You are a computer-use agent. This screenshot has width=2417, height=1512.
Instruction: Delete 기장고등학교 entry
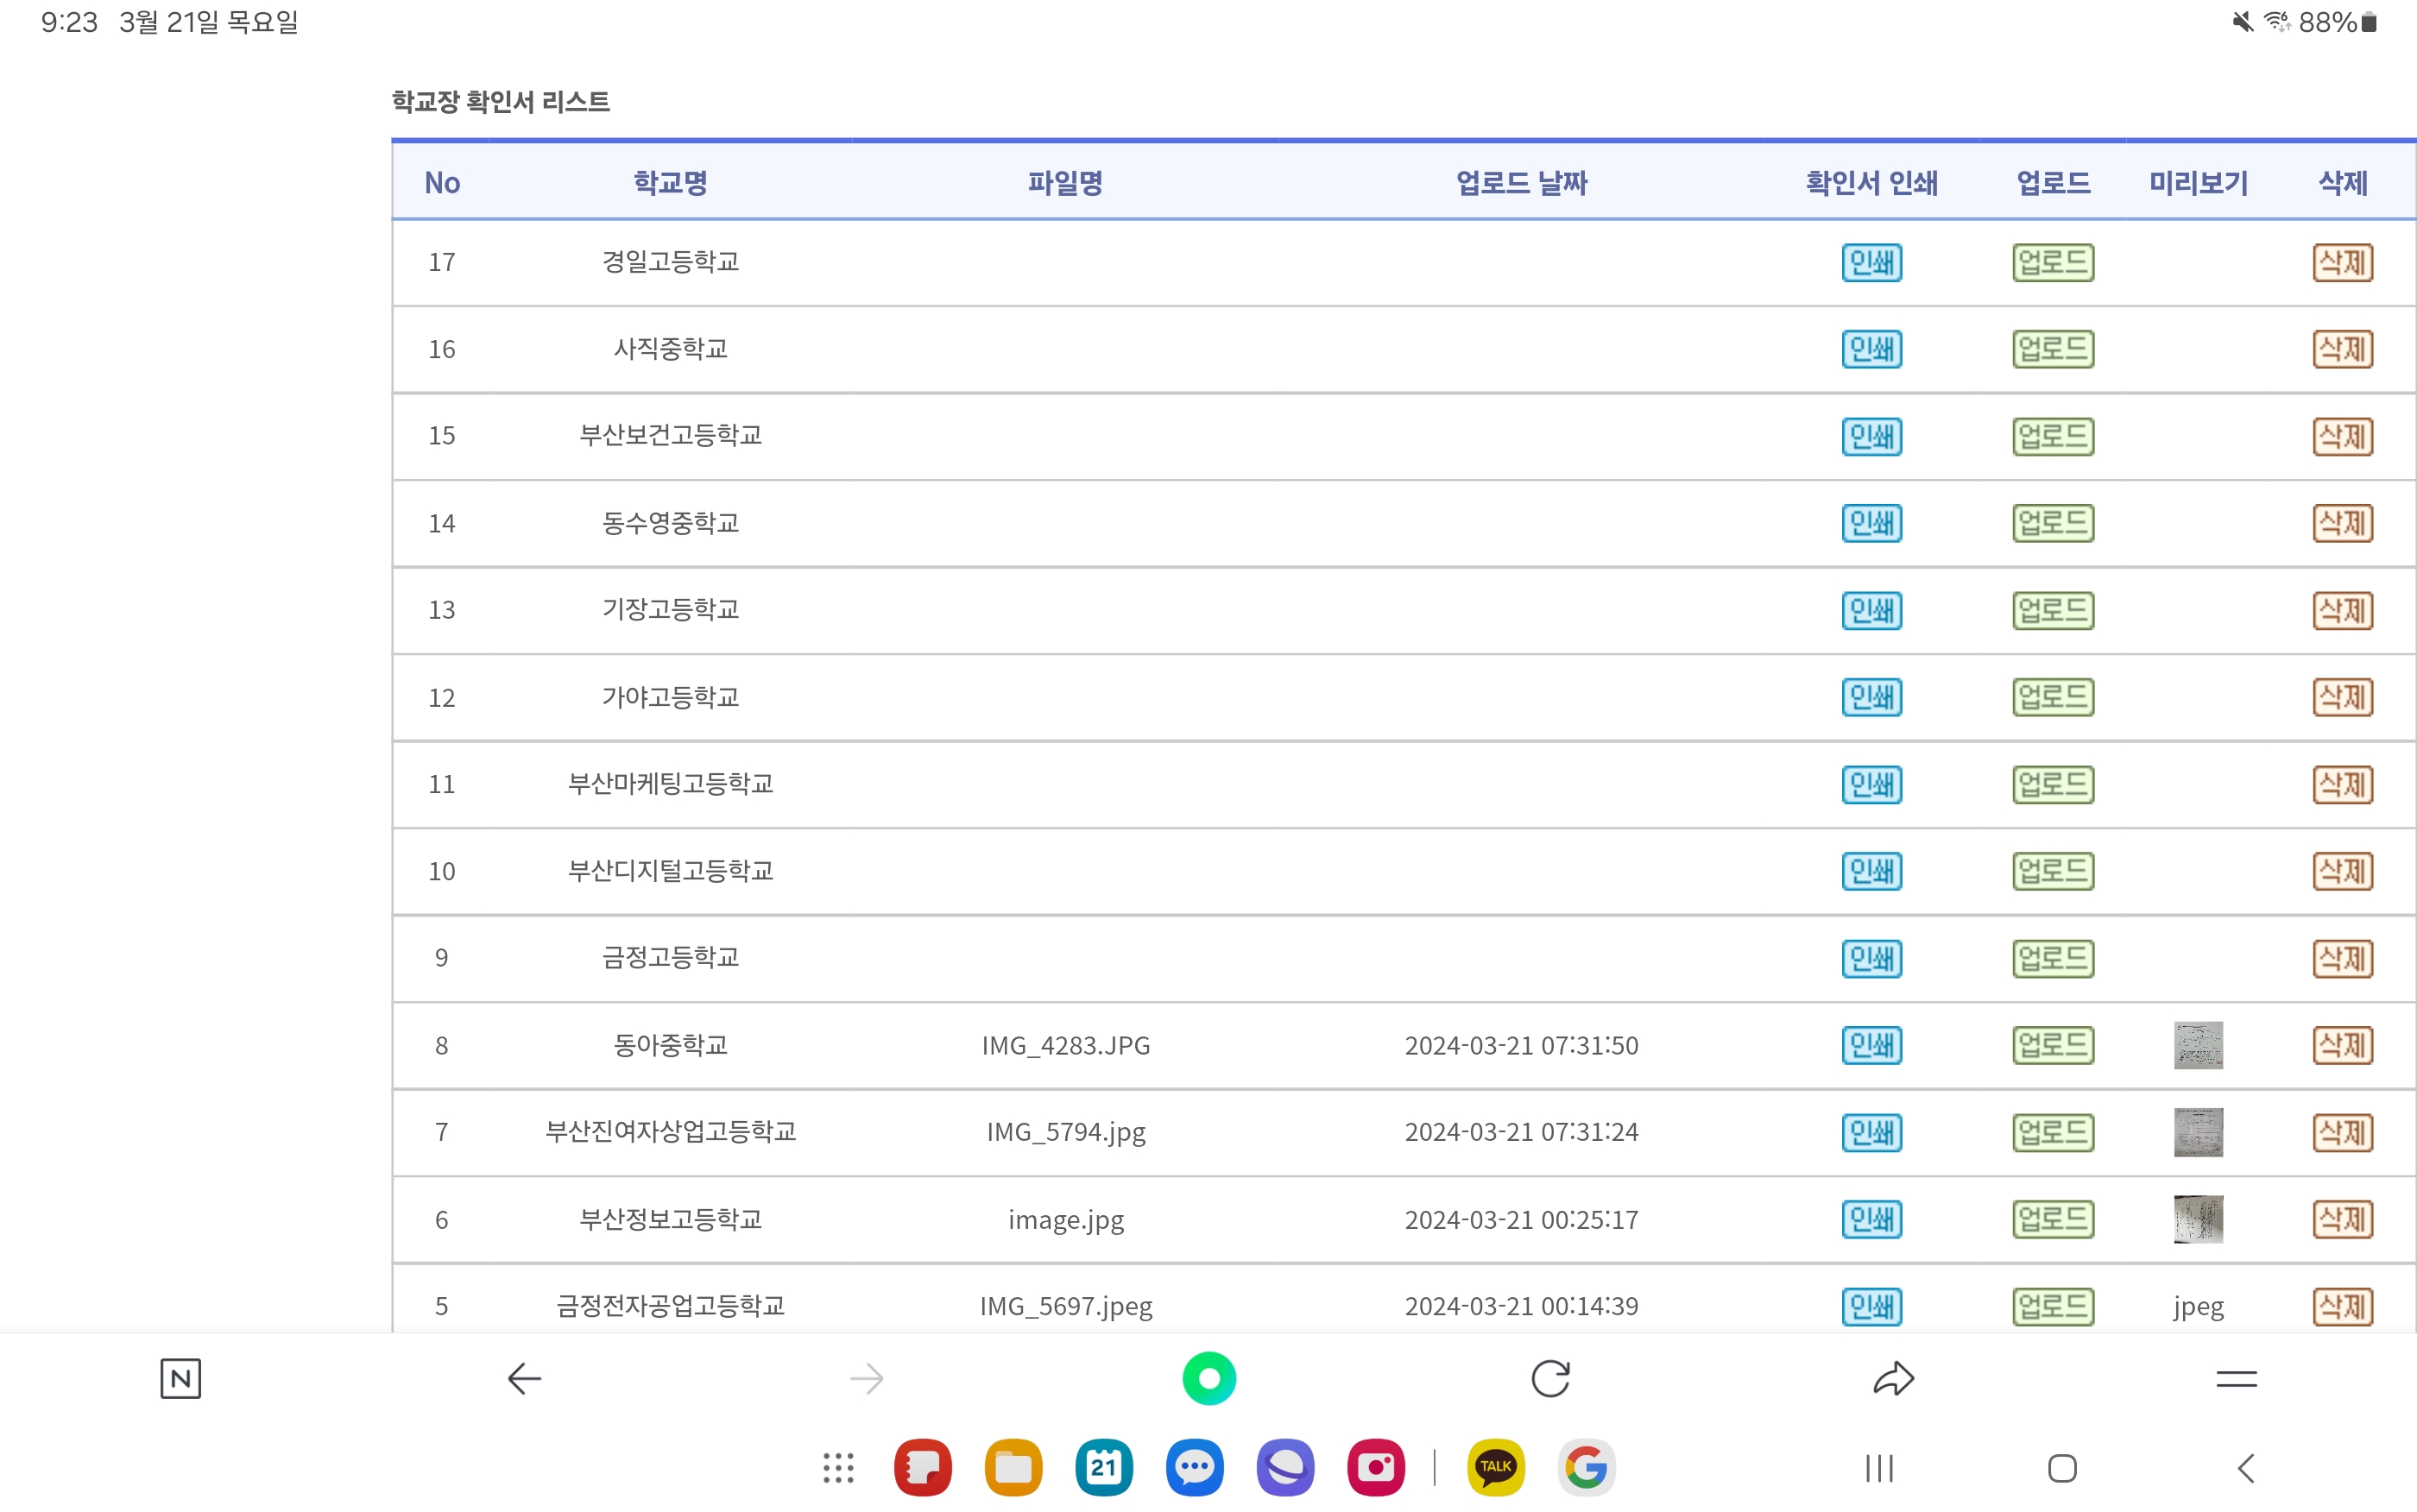(x=2343, y=610)
